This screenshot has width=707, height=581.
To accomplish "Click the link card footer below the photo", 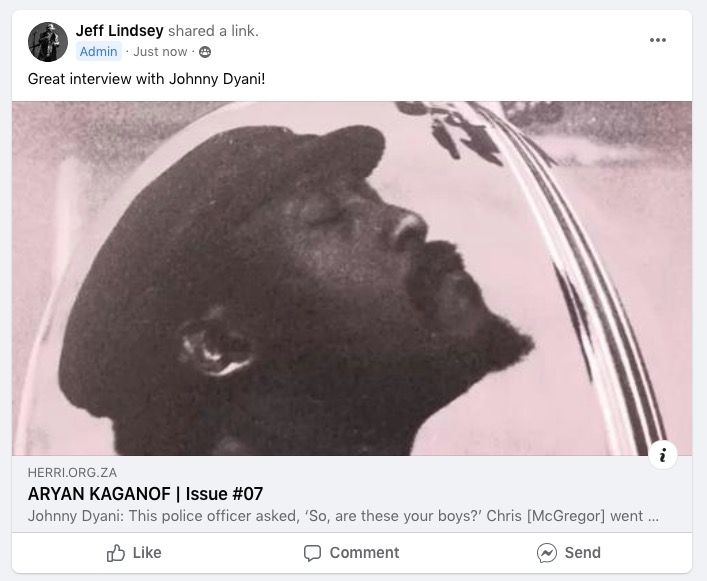I will pyautogui.click(x=352, y=494).
